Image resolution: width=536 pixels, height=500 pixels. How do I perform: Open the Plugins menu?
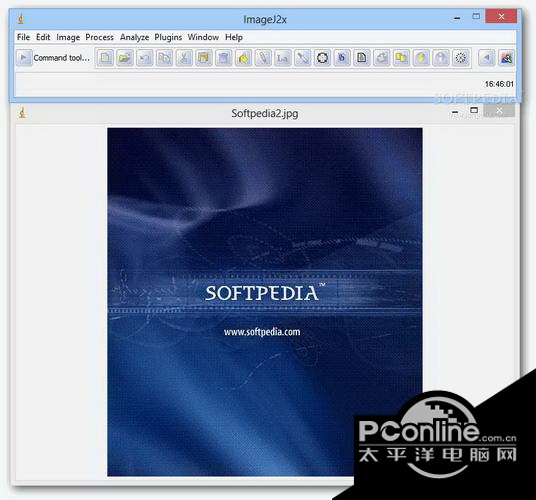(168, 37)
